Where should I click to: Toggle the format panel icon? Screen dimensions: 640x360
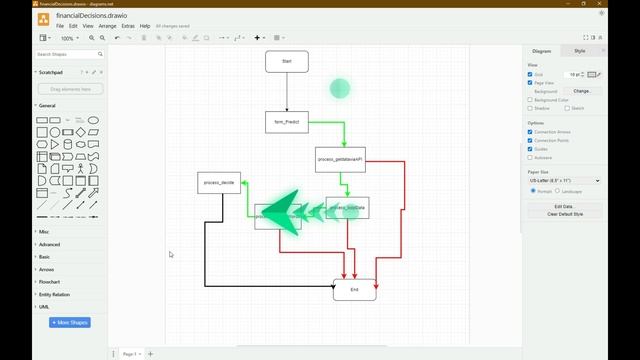tap(593, 38)
